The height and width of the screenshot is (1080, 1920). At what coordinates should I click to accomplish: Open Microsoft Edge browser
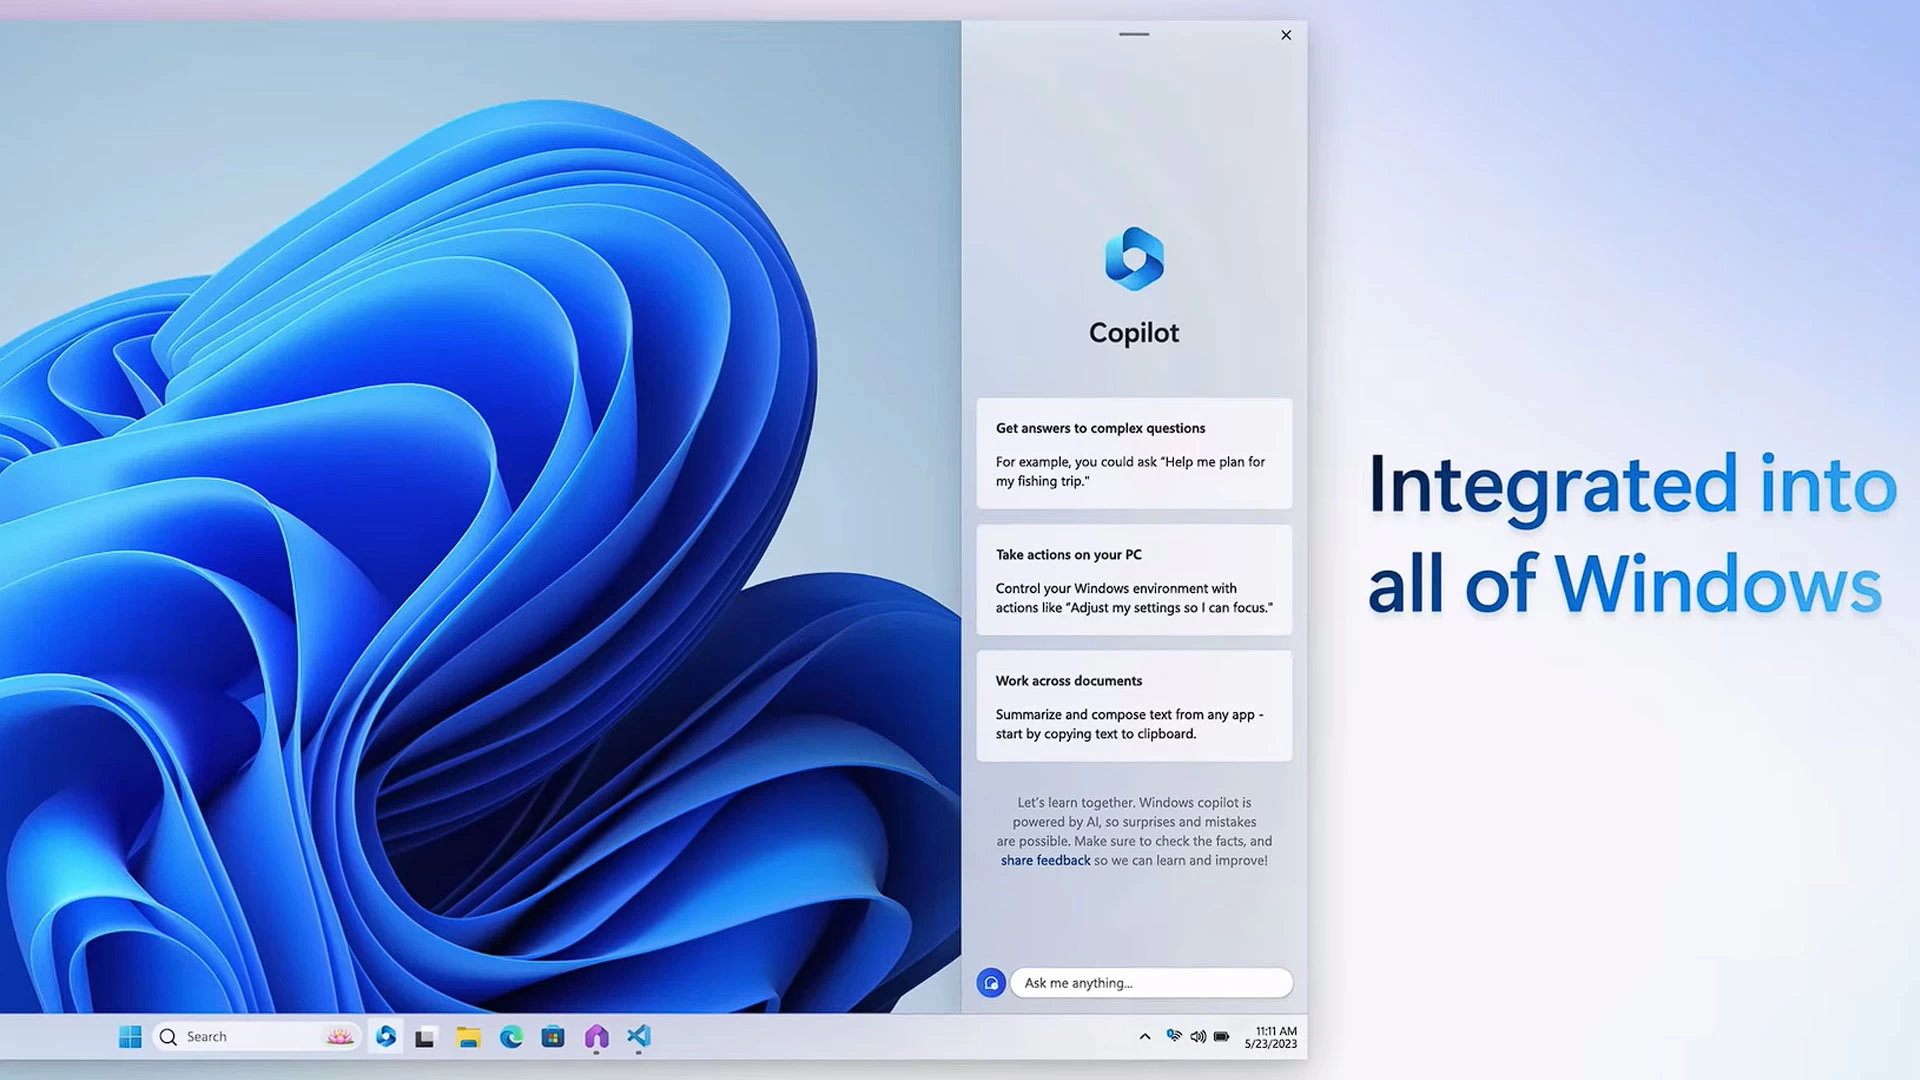(x=511, y=1037)
